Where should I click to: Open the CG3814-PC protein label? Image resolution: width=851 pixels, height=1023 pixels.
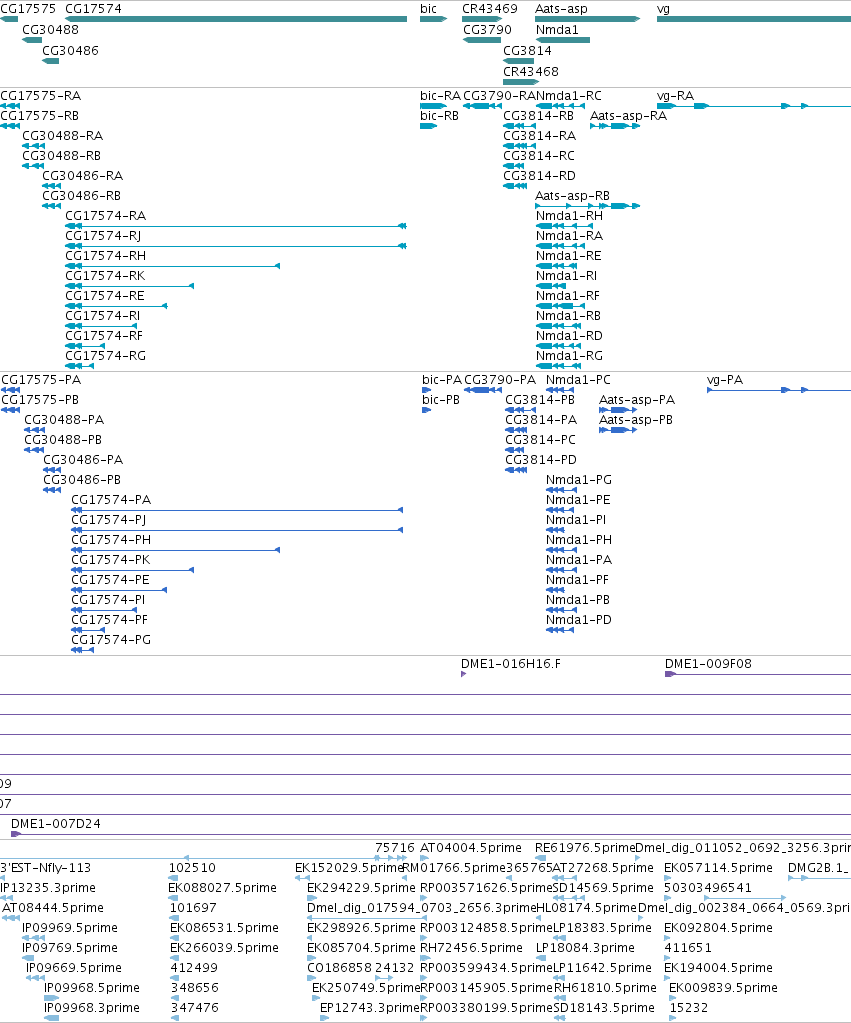tap(540, 440)
